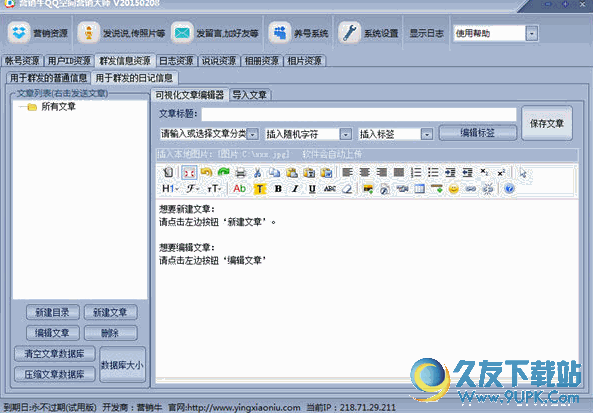Switch to 说说资源 tab
Viewport: 593px width, 413px height.
point(219,61)
